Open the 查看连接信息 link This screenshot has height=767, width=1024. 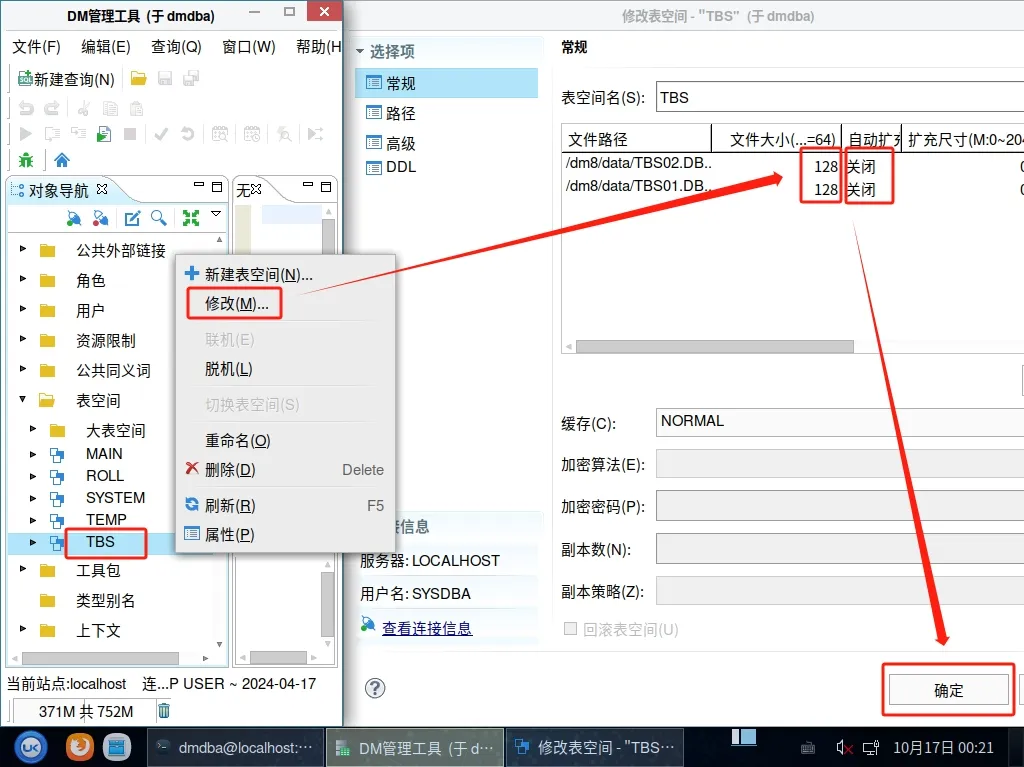point(427,628)
